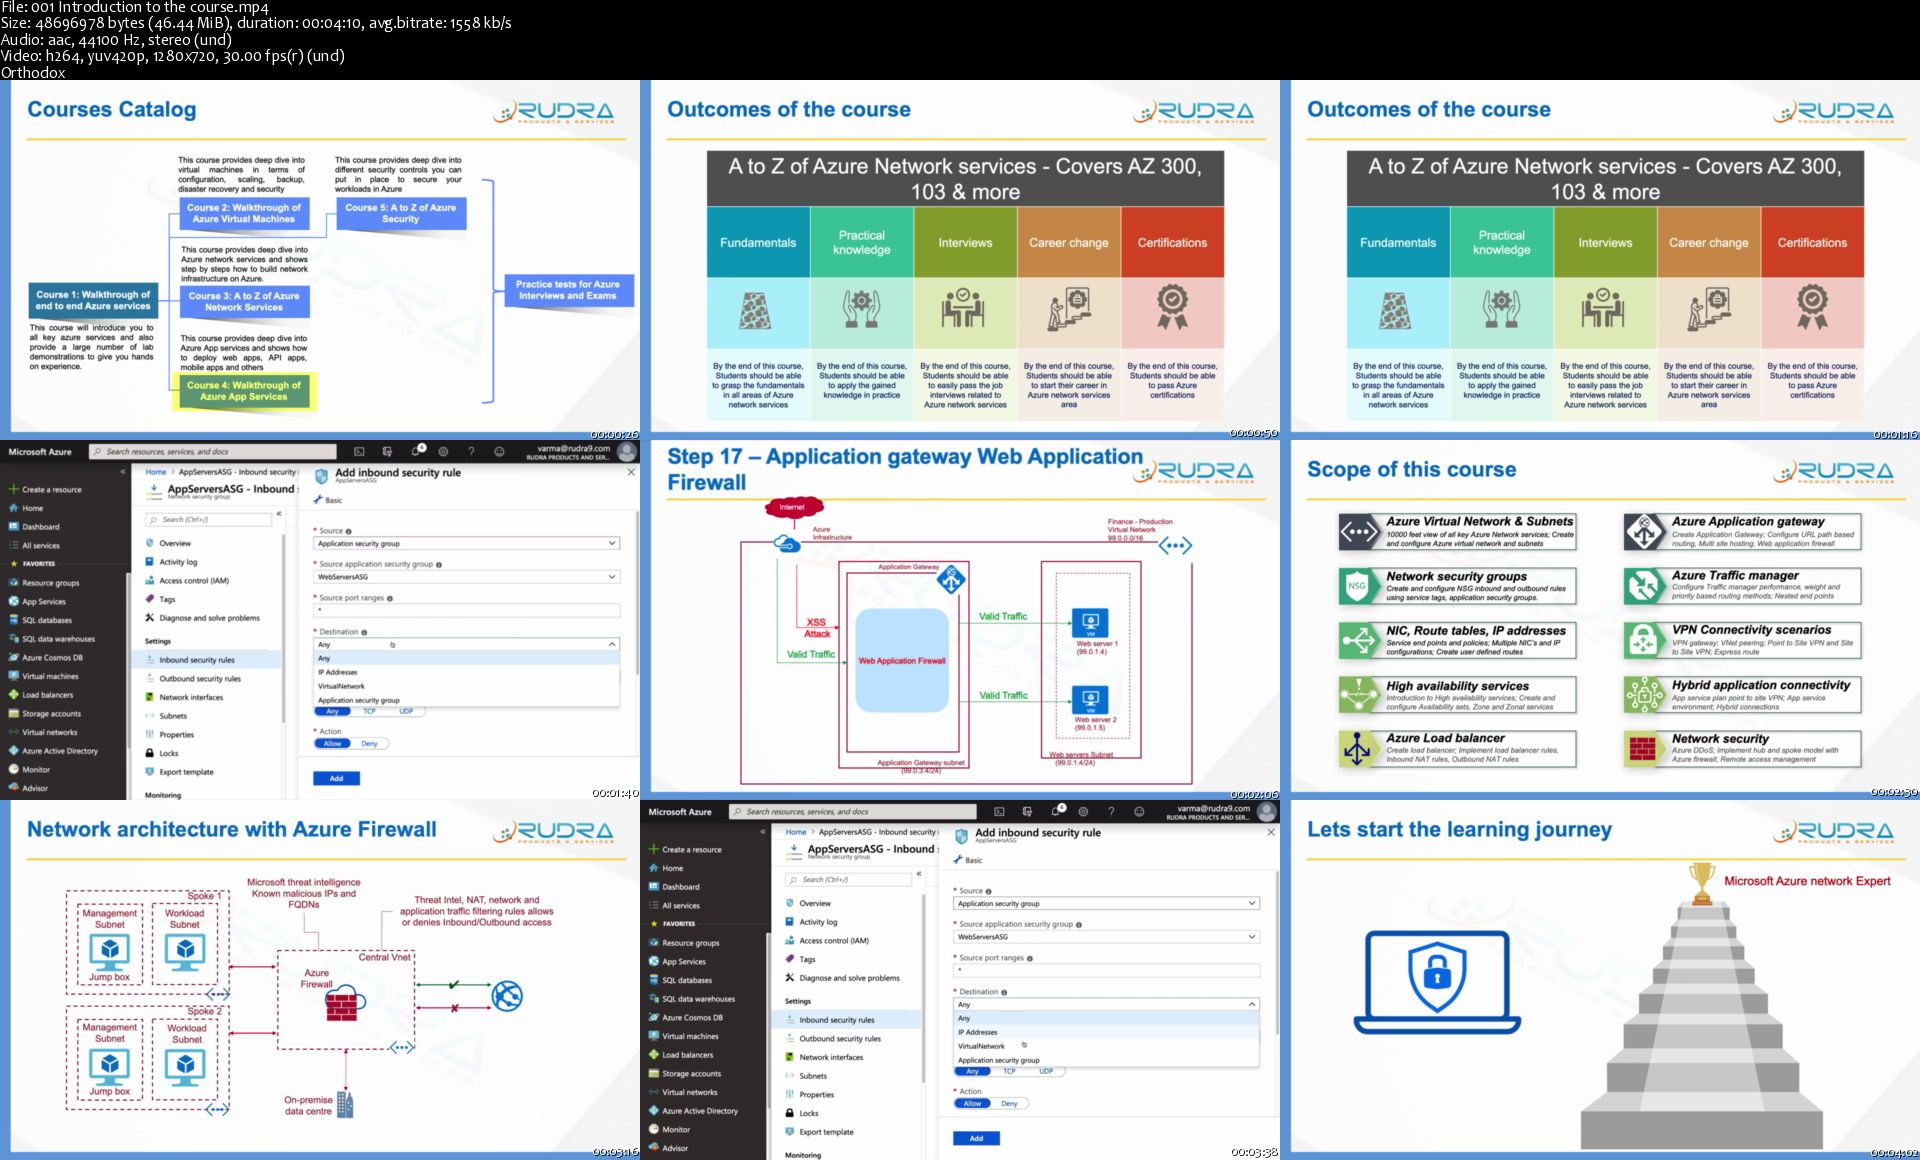Click Course 4 Azure App Services highlighted box
Image resolution: width=1920 pixels, height=1160 pixels.
[244, 391]
